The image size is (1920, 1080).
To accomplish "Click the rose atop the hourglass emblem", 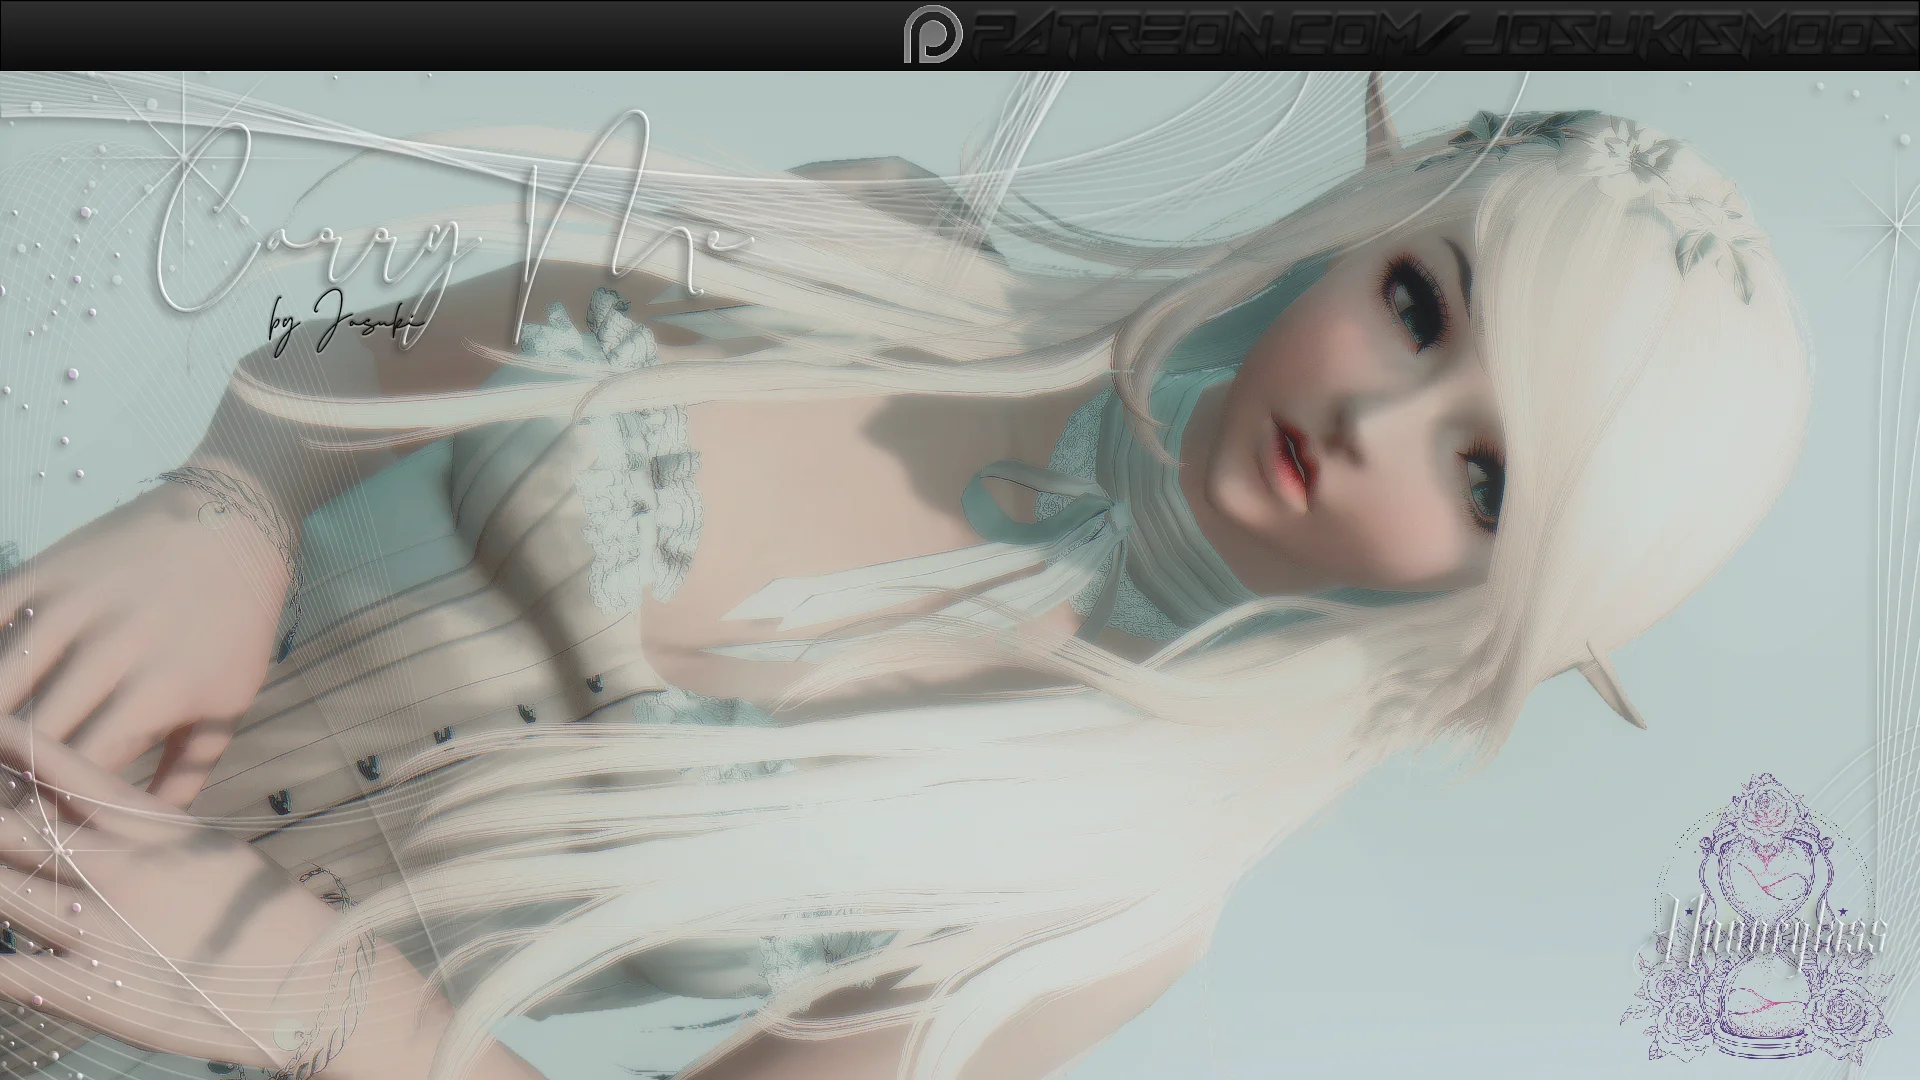I will coord(1768,805).
